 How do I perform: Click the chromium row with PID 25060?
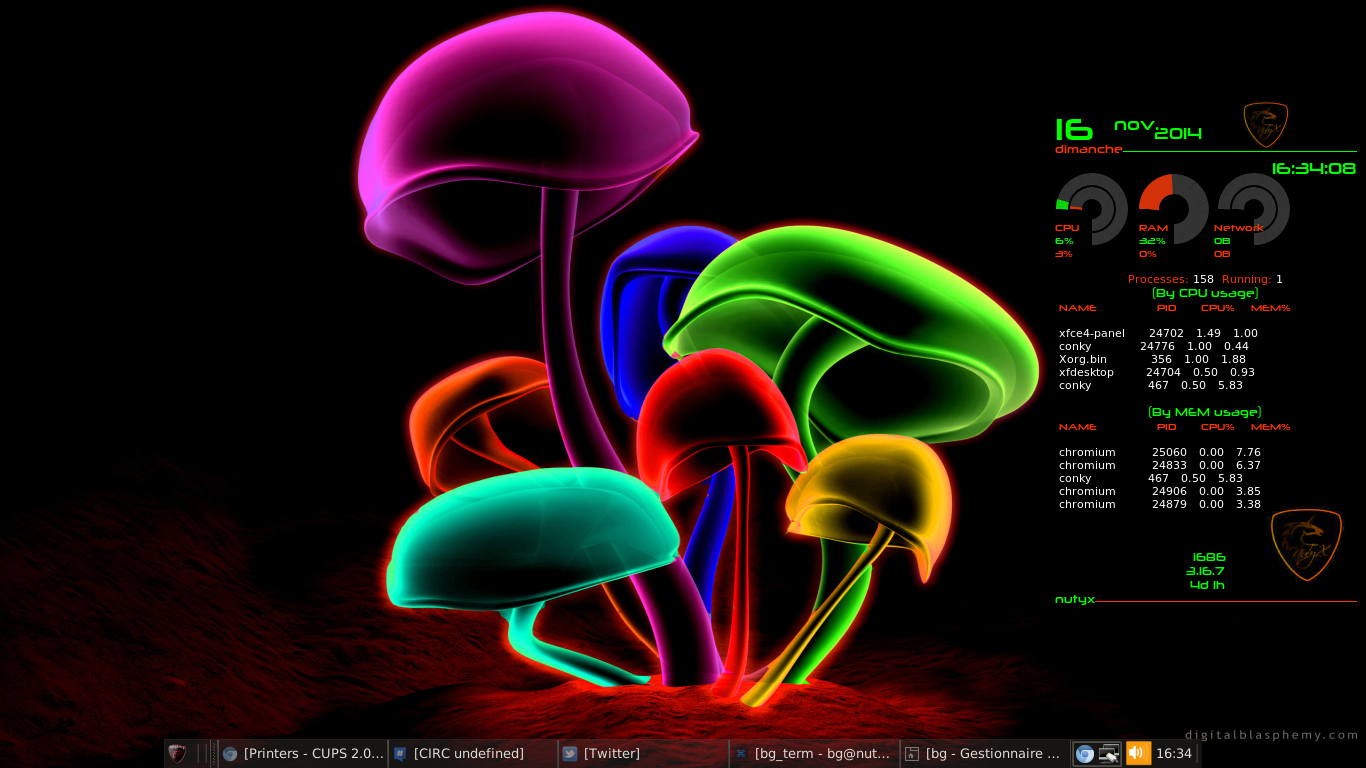[x=1160, y=452]
